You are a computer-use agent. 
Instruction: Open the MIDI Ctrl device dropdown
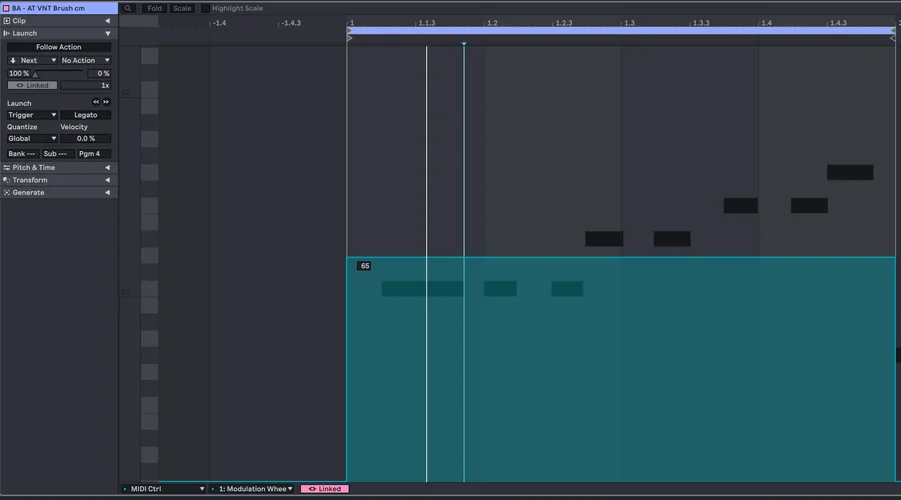pyautogui.click(x=164, y=489)
